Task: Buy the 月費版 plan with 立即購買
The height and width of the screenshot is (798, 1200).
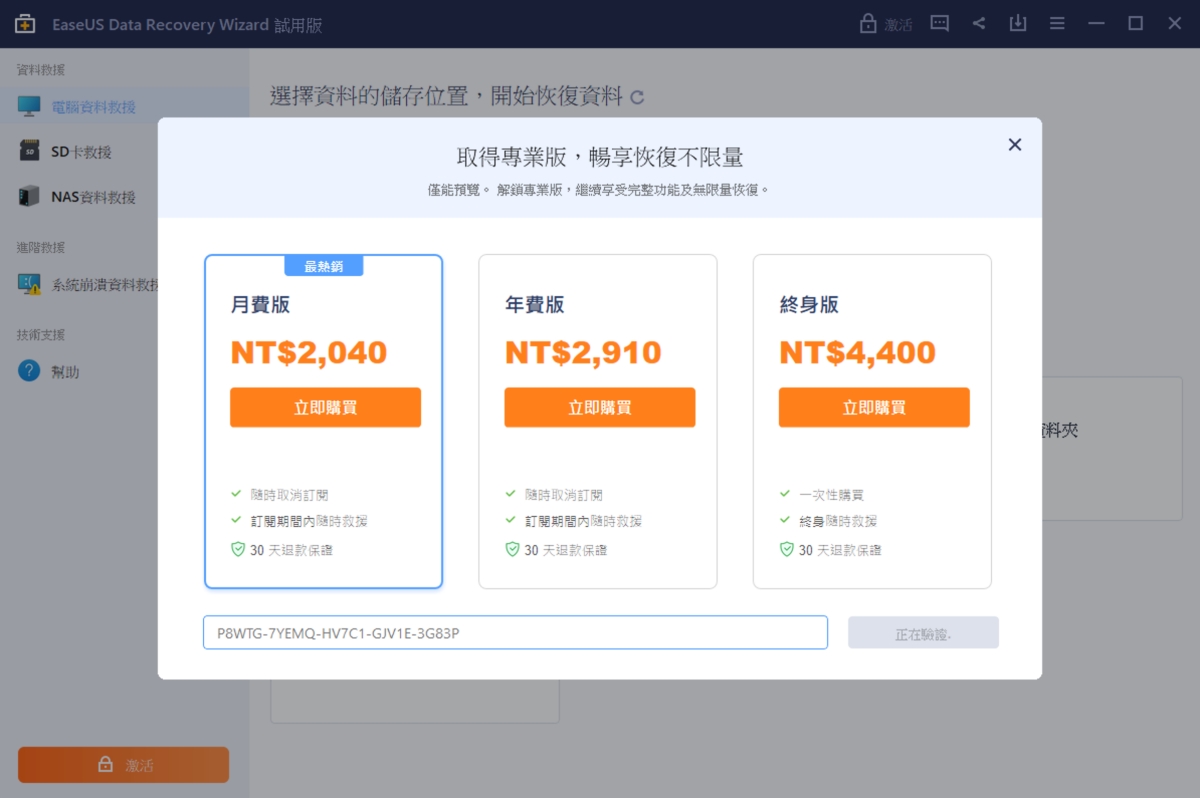Action: pos(325,407)
